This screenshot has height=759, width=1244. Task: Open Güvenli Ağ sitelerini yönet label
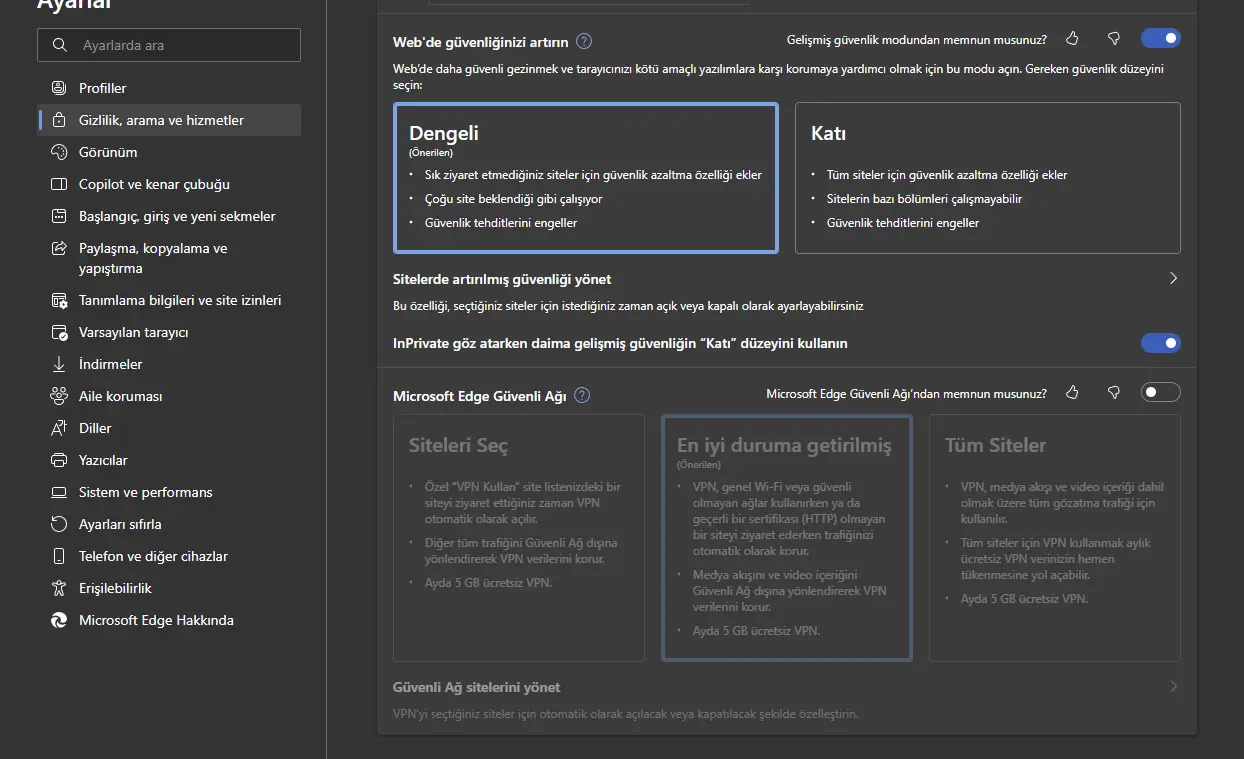click(x=476, y=687)
